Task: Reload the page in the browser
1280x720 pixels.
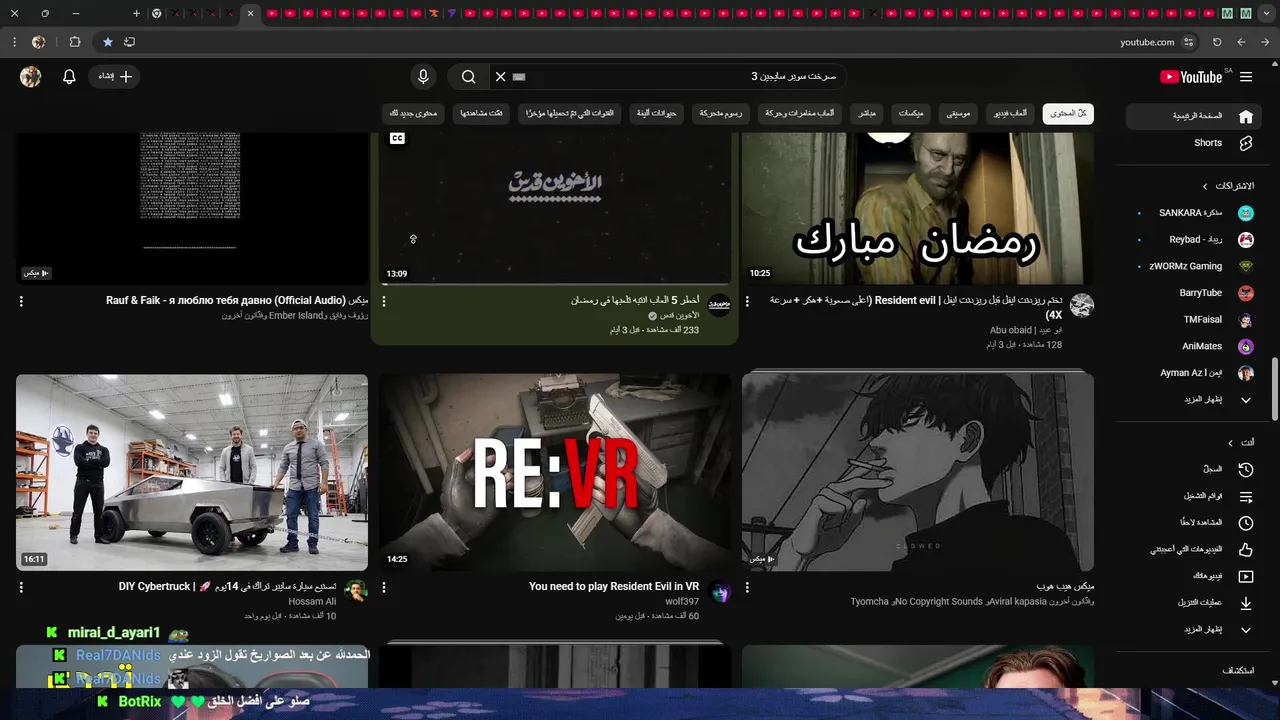Action: click(1217, 42)
